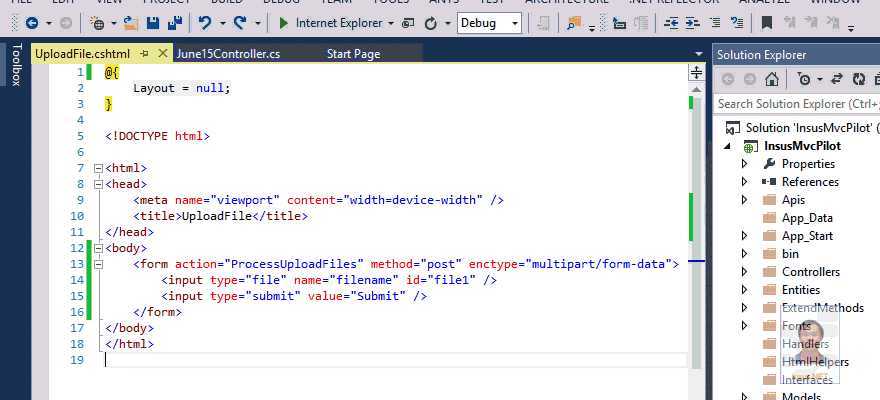Image resolution: width=880 pixels, height=400 pixels.
Task: Collapse the html tag outlining region
Action: pos(99,168)
